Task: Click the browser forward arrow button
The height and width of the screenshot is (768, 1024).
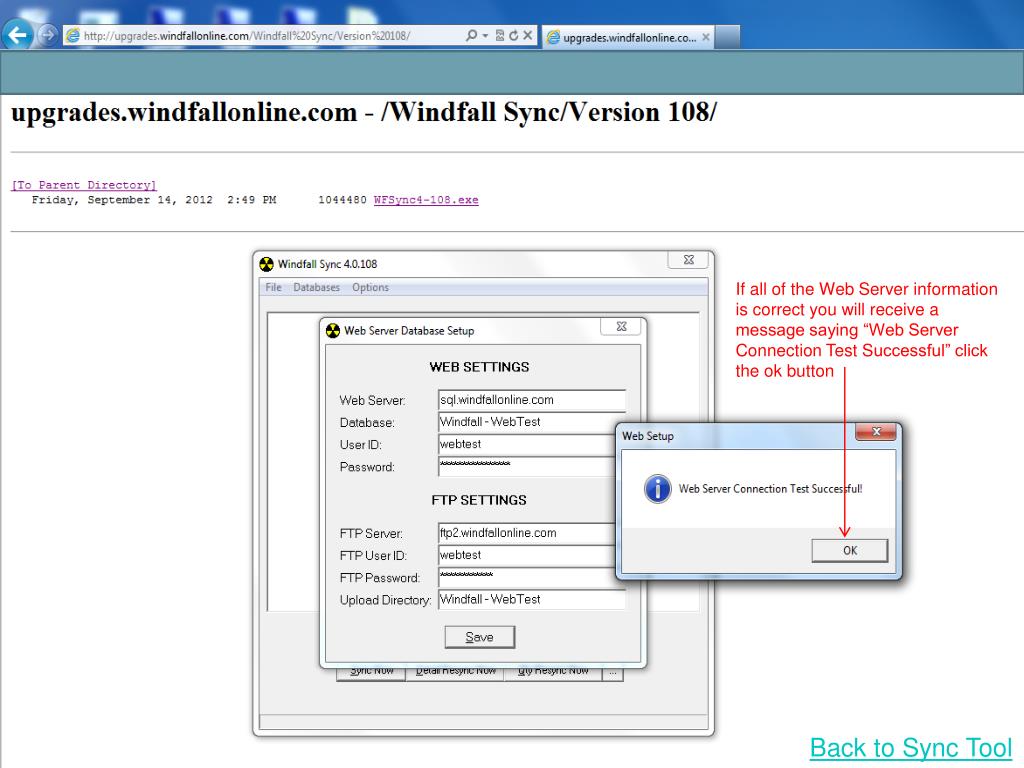Action: (47, 35)
